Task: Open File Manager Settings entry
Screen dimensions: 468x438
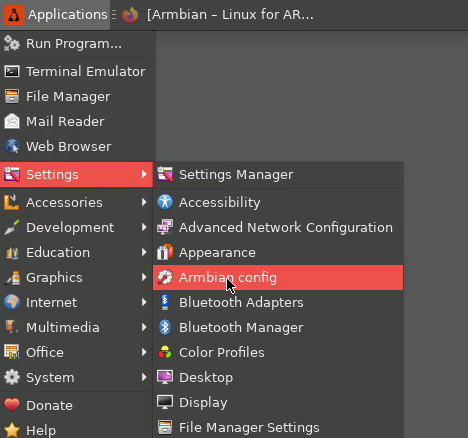Action: [278, 427]
